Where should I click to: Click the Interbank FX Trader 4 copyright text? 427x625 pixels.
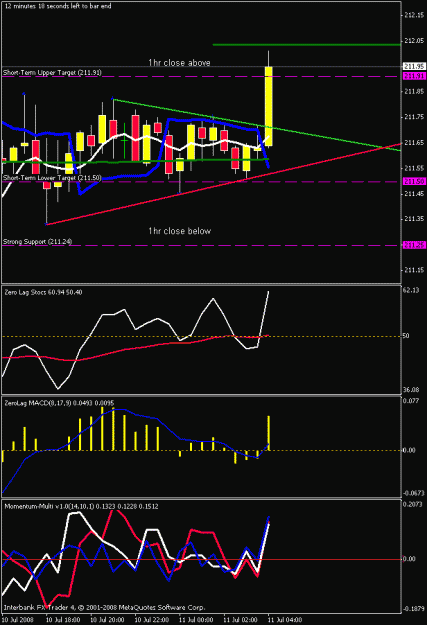[104, 608]
